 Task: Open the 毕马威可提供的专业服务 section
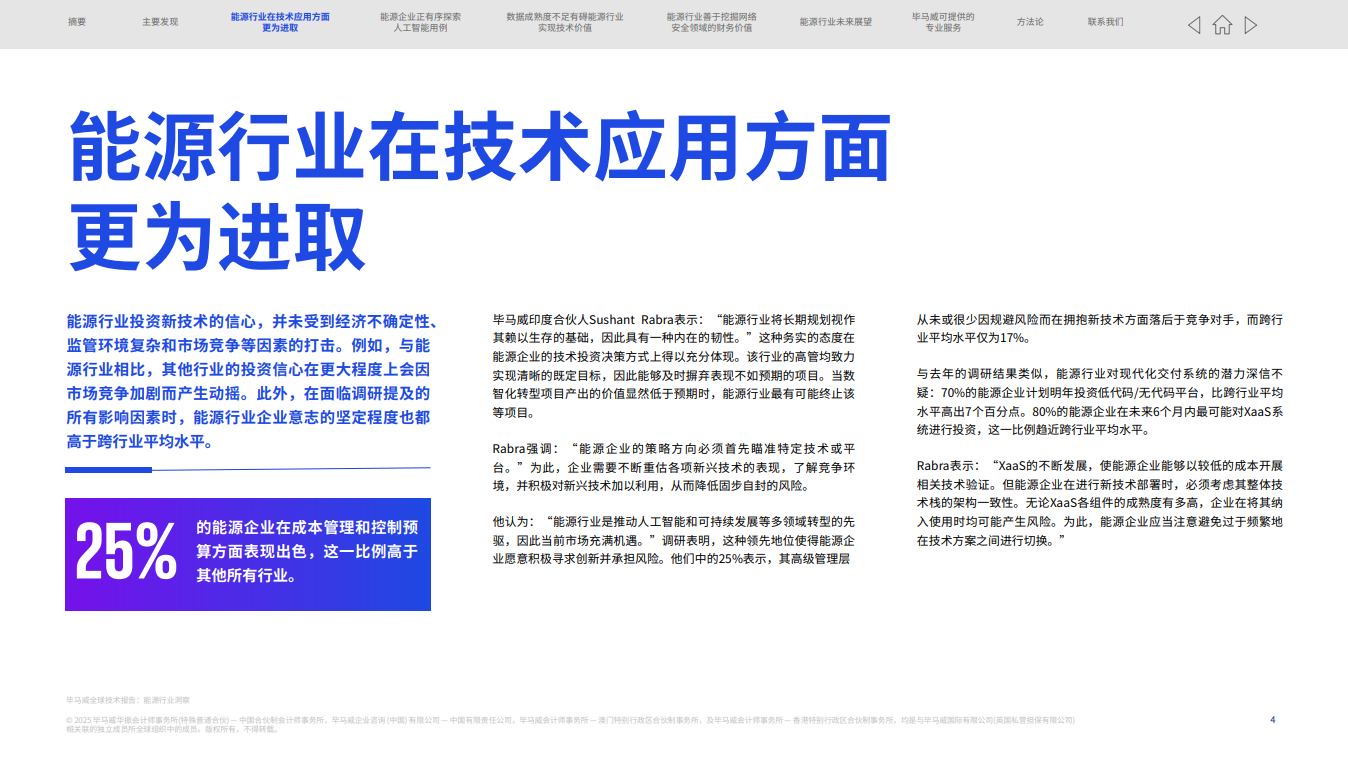click(x=941, y=24)
